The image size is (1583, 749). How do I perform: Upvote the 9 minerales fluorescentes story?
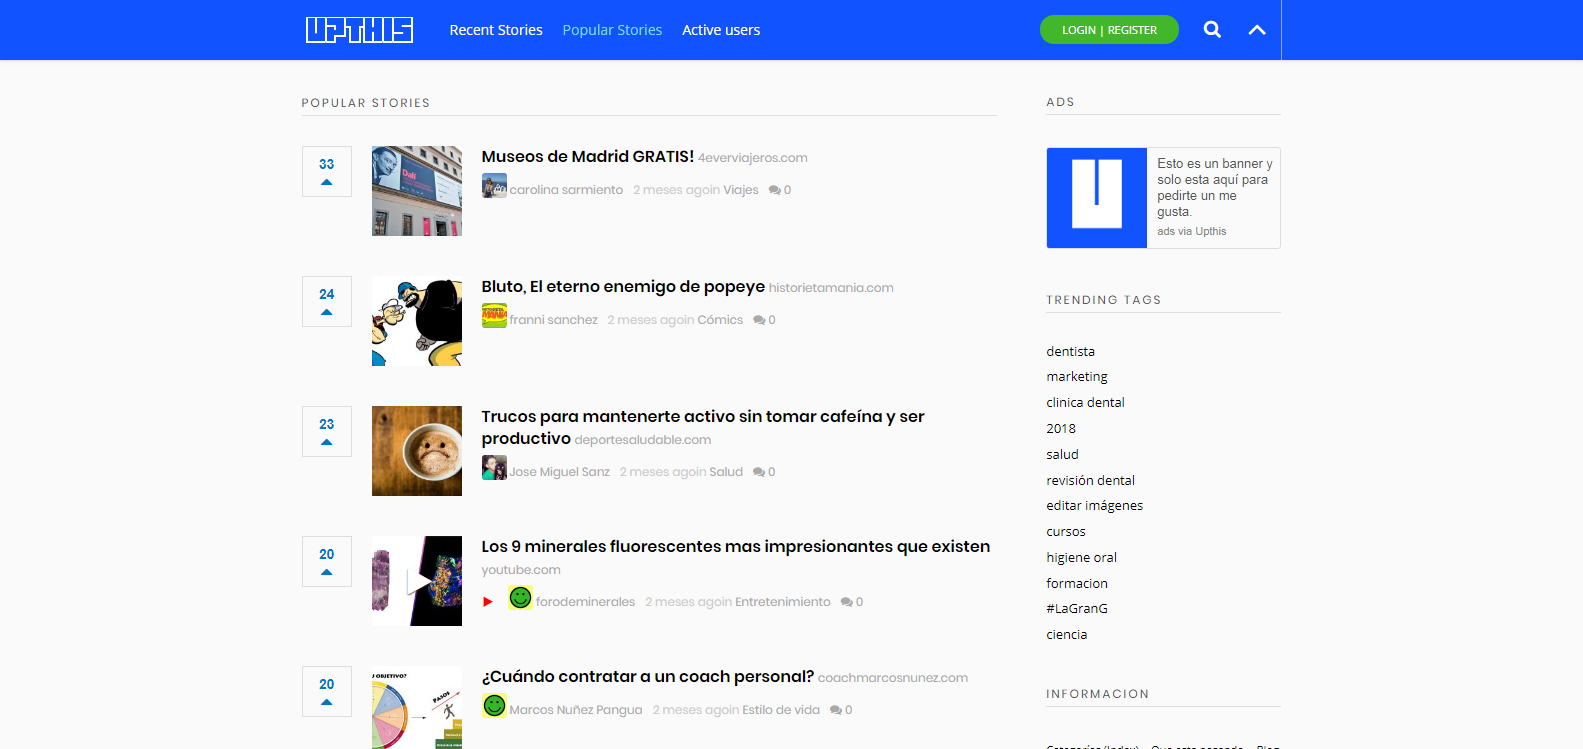coord(327,561)
